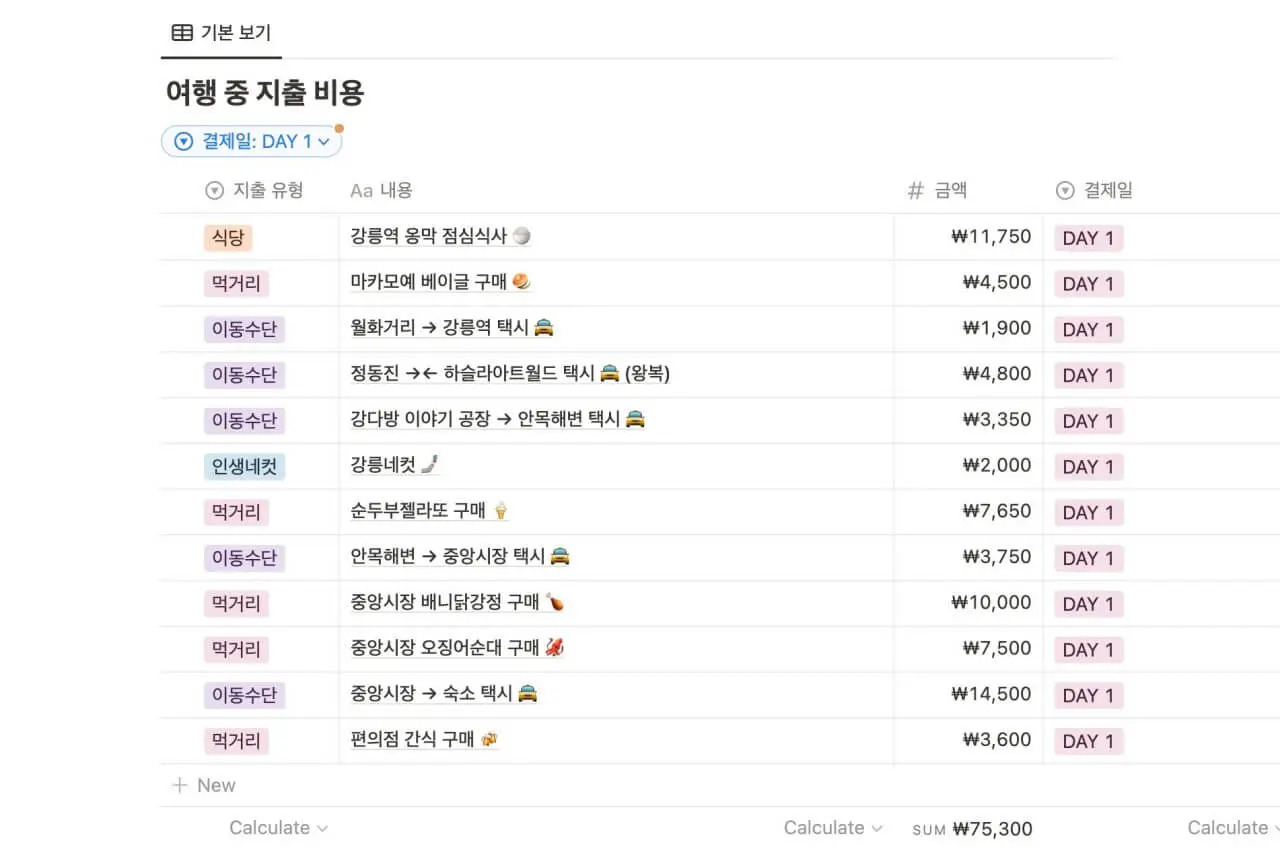This screenshot has height=857, width=1280.
Task: Click the ice cream emoji after 순두부젤라또 구매
Action: pyautogui.click(x=499, y=511)
